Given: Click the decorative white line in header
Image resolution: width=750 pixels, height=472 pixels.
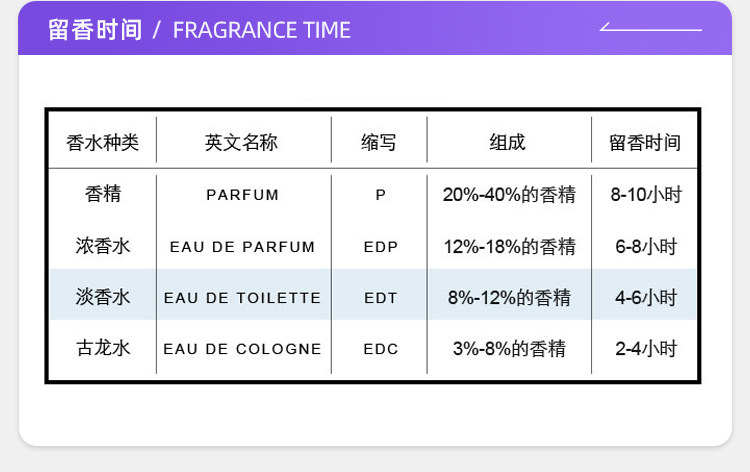Looking at the screenshot, I should point(650,28).
